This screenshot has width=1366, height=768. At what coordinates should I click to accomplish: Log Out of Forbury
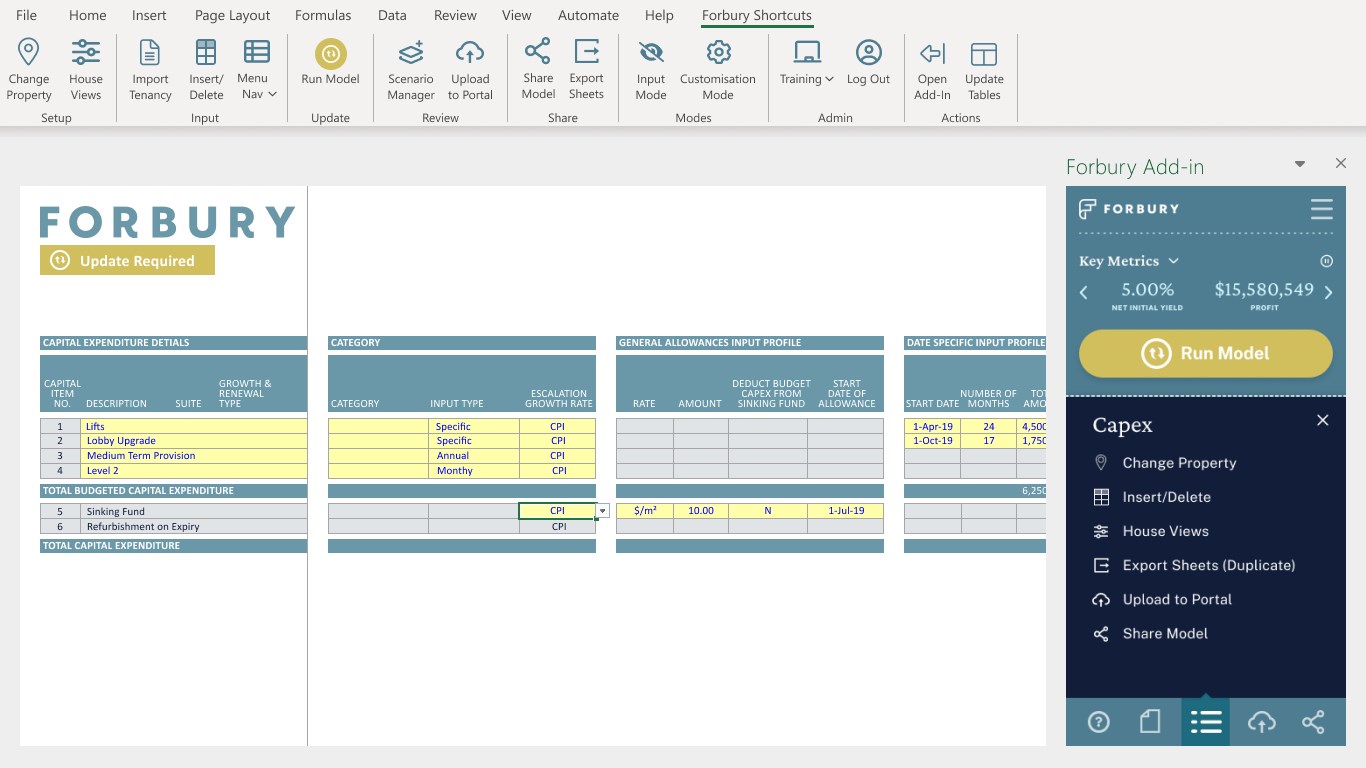[x=868, y=62]
